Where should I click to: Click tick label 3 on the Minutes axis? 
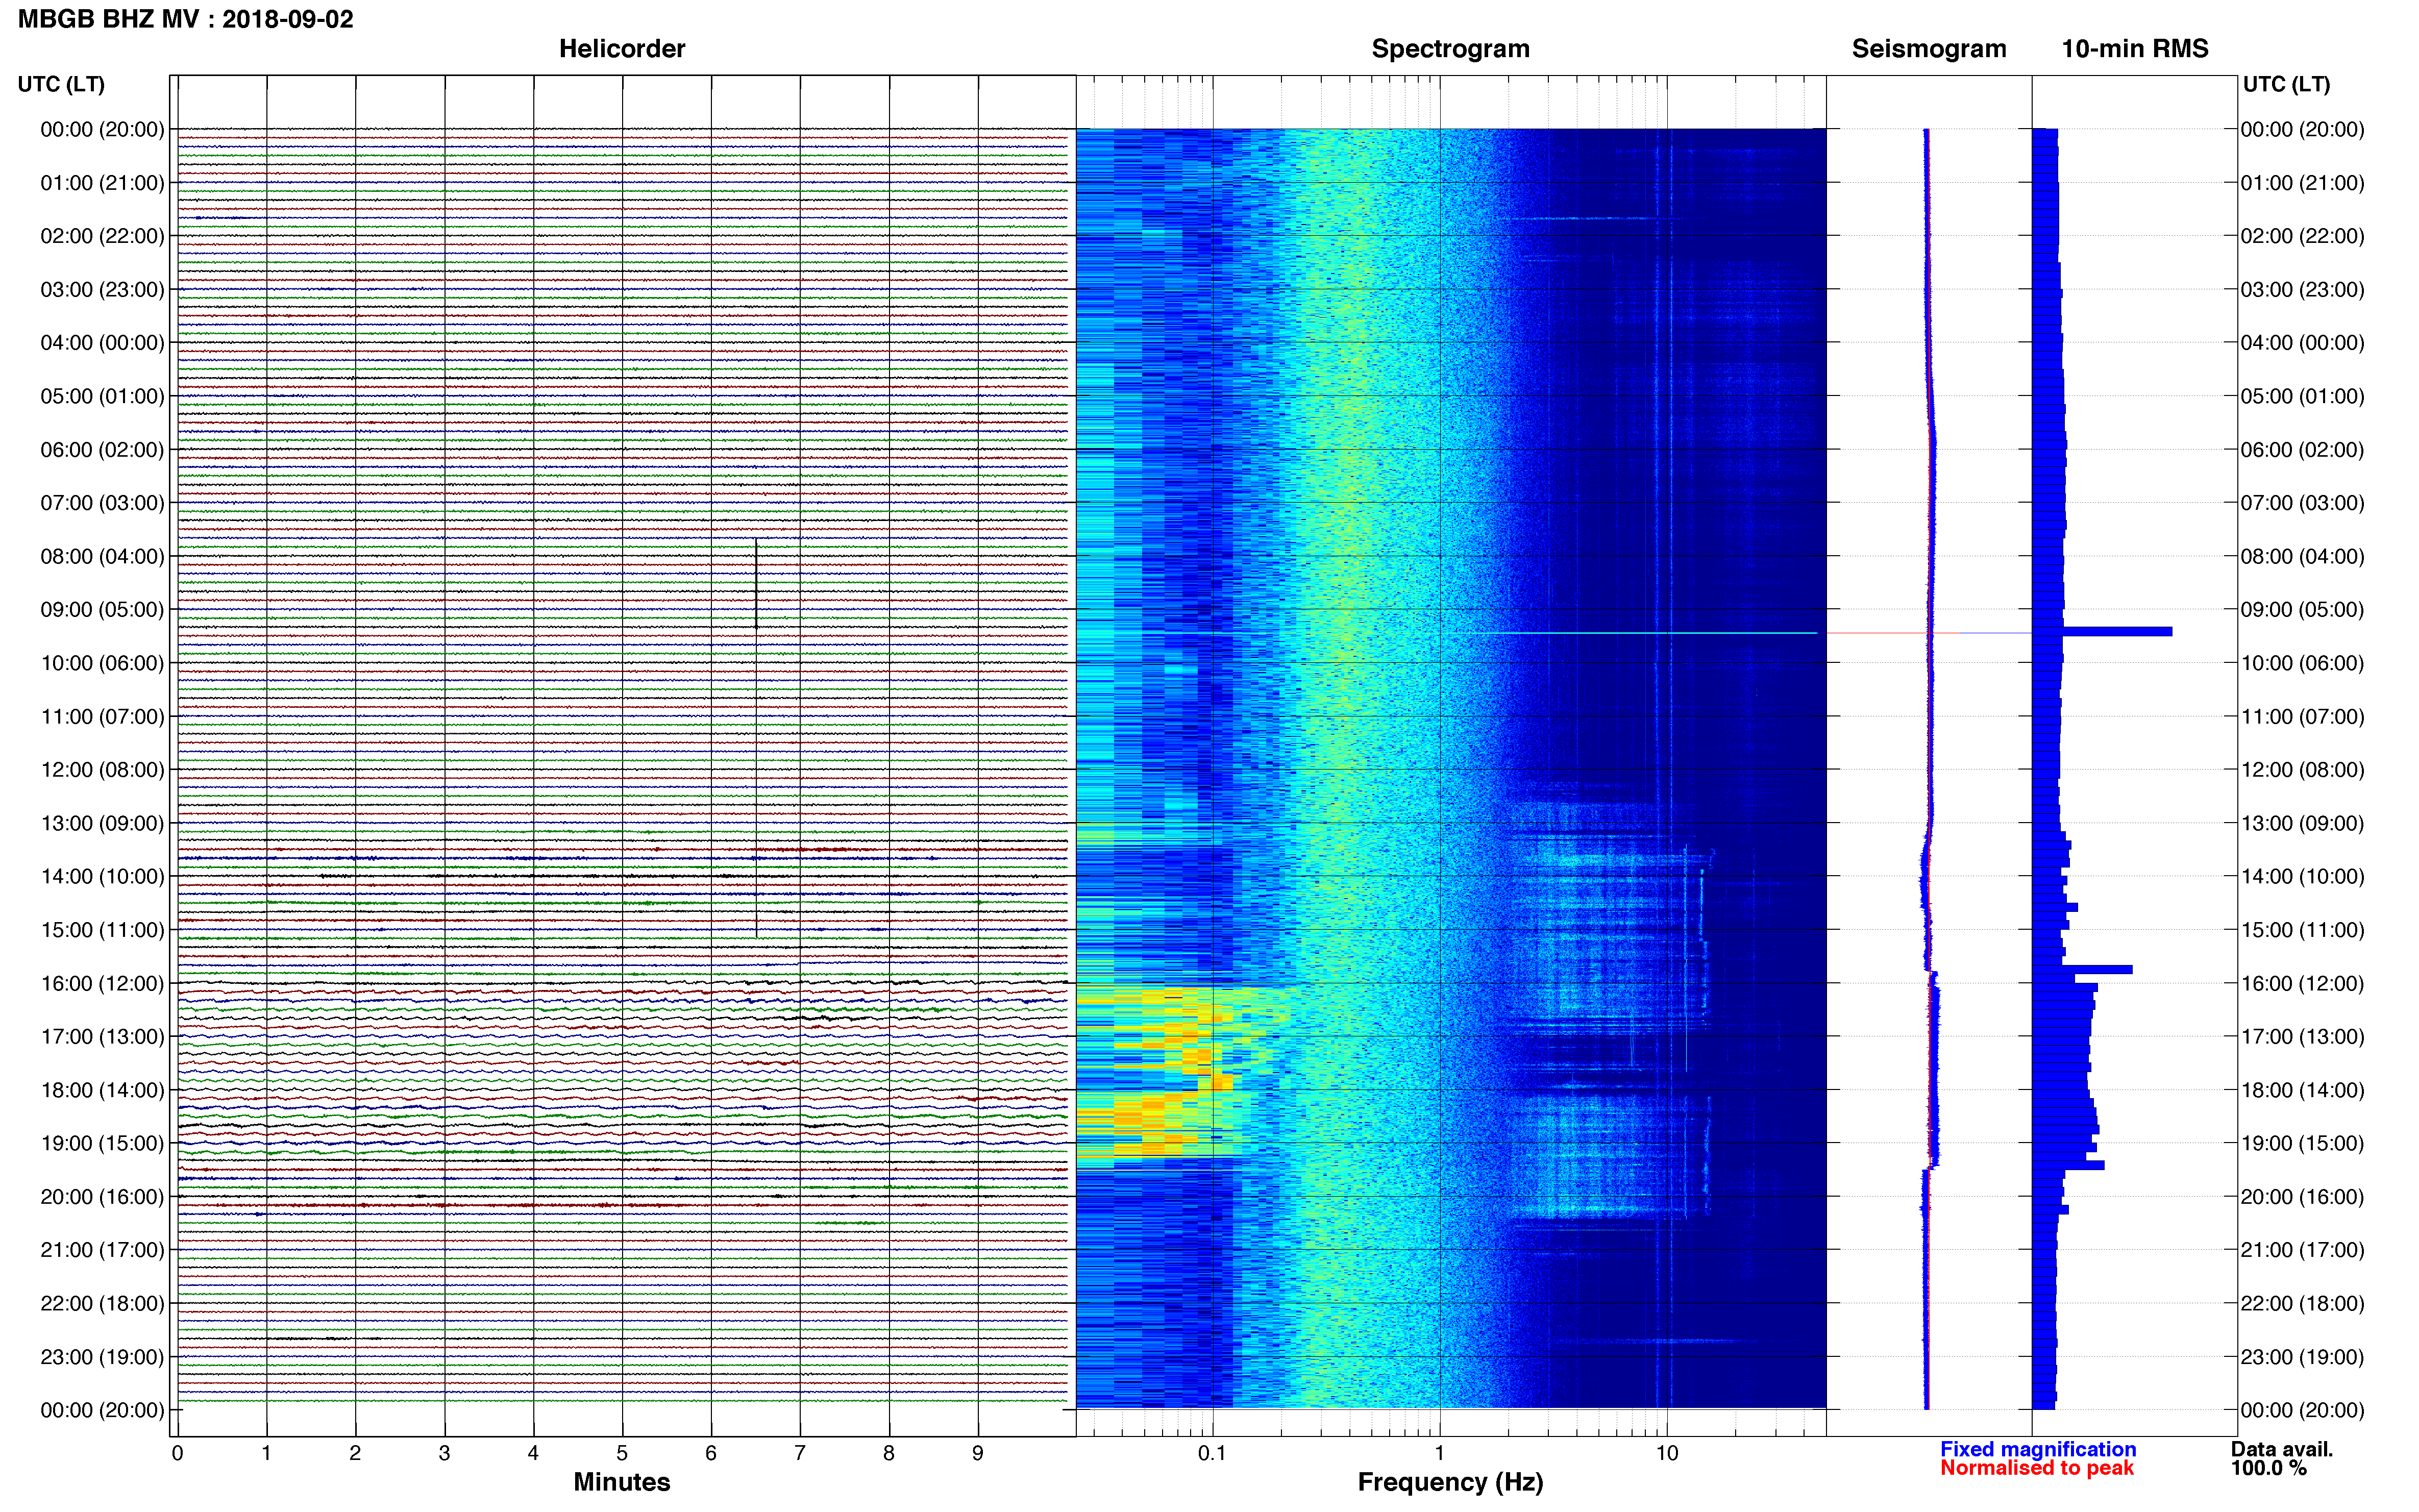click(x=444, y=1453)
